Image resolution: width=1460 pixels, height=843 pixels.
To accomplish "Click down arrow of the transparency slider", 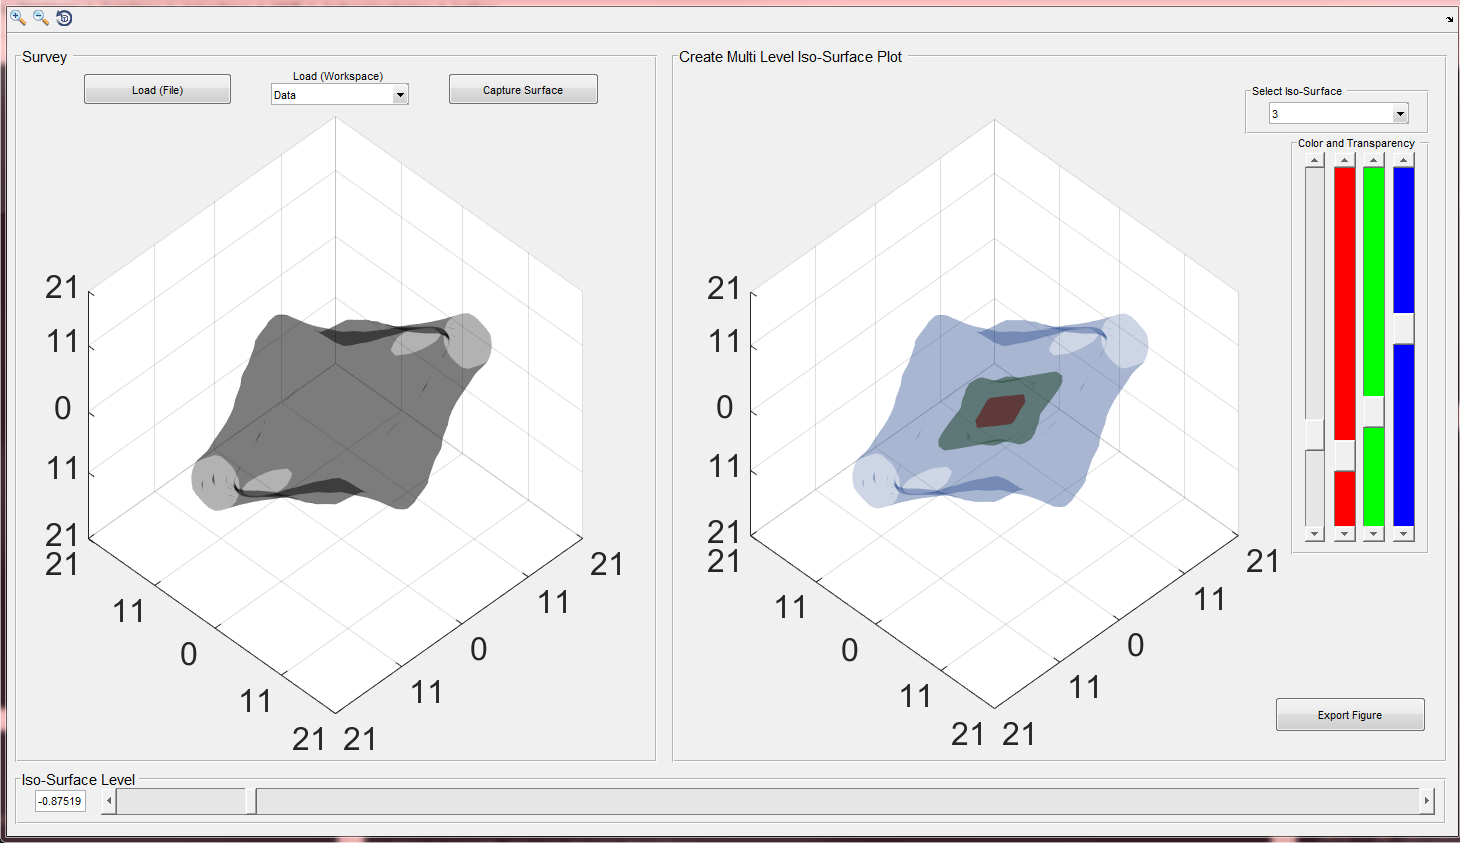I will pyautogui.click(x=1315, y=534).
